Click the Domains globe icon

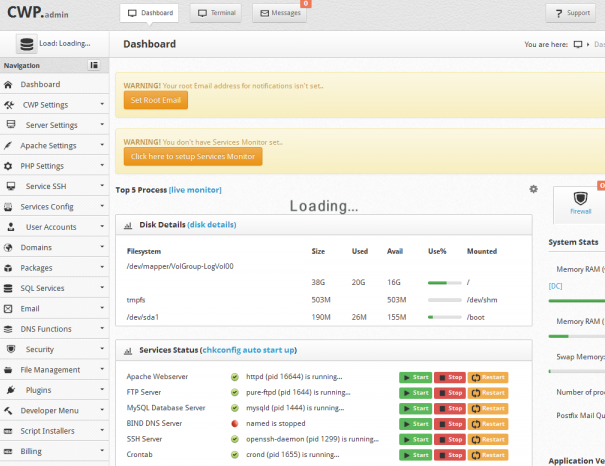tap(8, 247)
